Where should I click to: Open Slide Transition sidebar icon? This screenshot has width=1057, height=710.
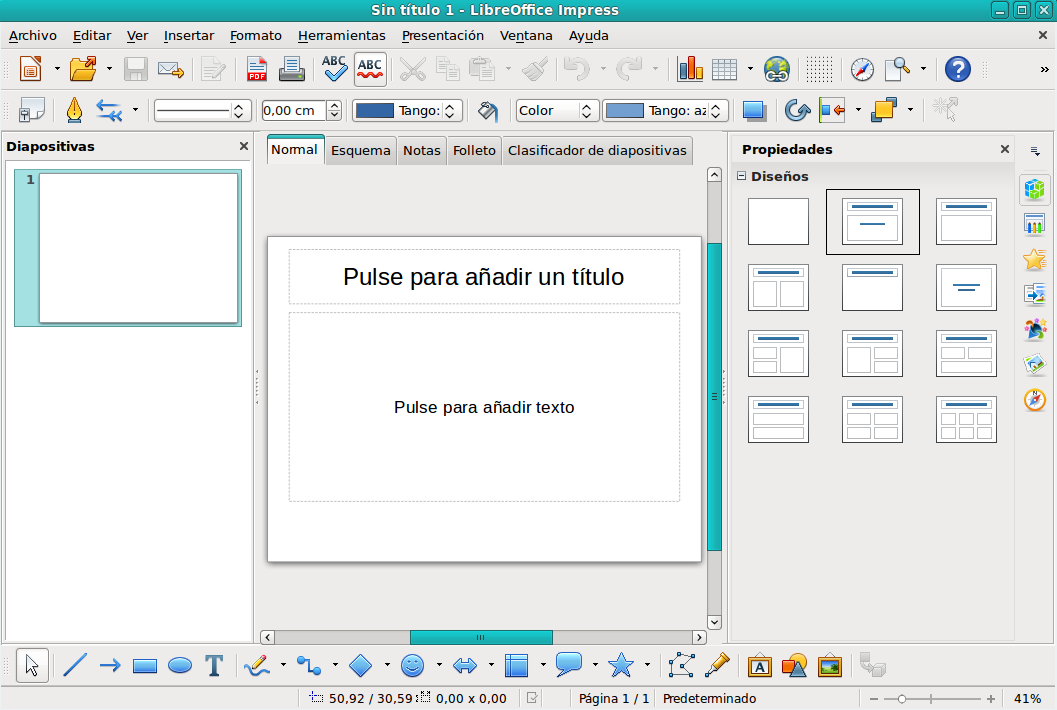[1035, 295]
